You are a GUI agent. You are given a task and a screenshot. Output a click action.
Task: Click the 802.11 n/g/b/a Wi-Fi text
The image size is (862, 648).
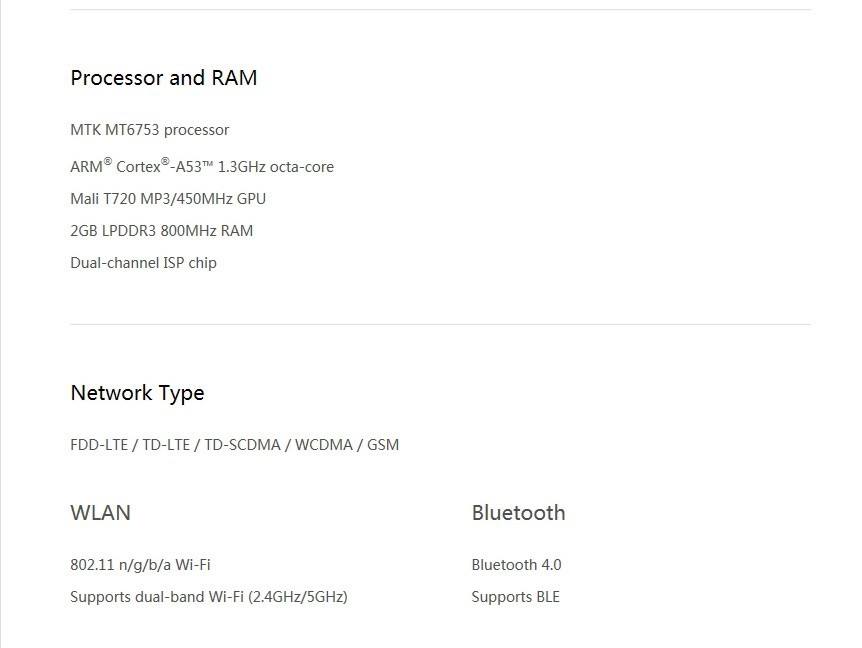pyautogui.click(x=140, y=565)
